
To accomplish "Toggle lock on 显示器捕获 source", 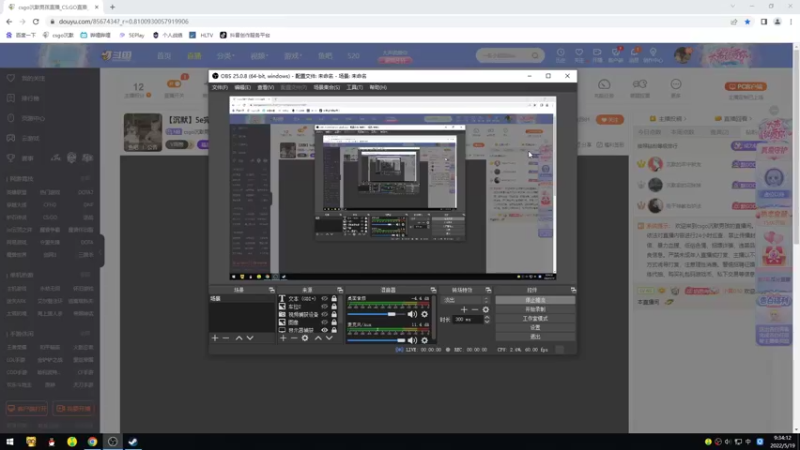I will [x=334, y=330].
